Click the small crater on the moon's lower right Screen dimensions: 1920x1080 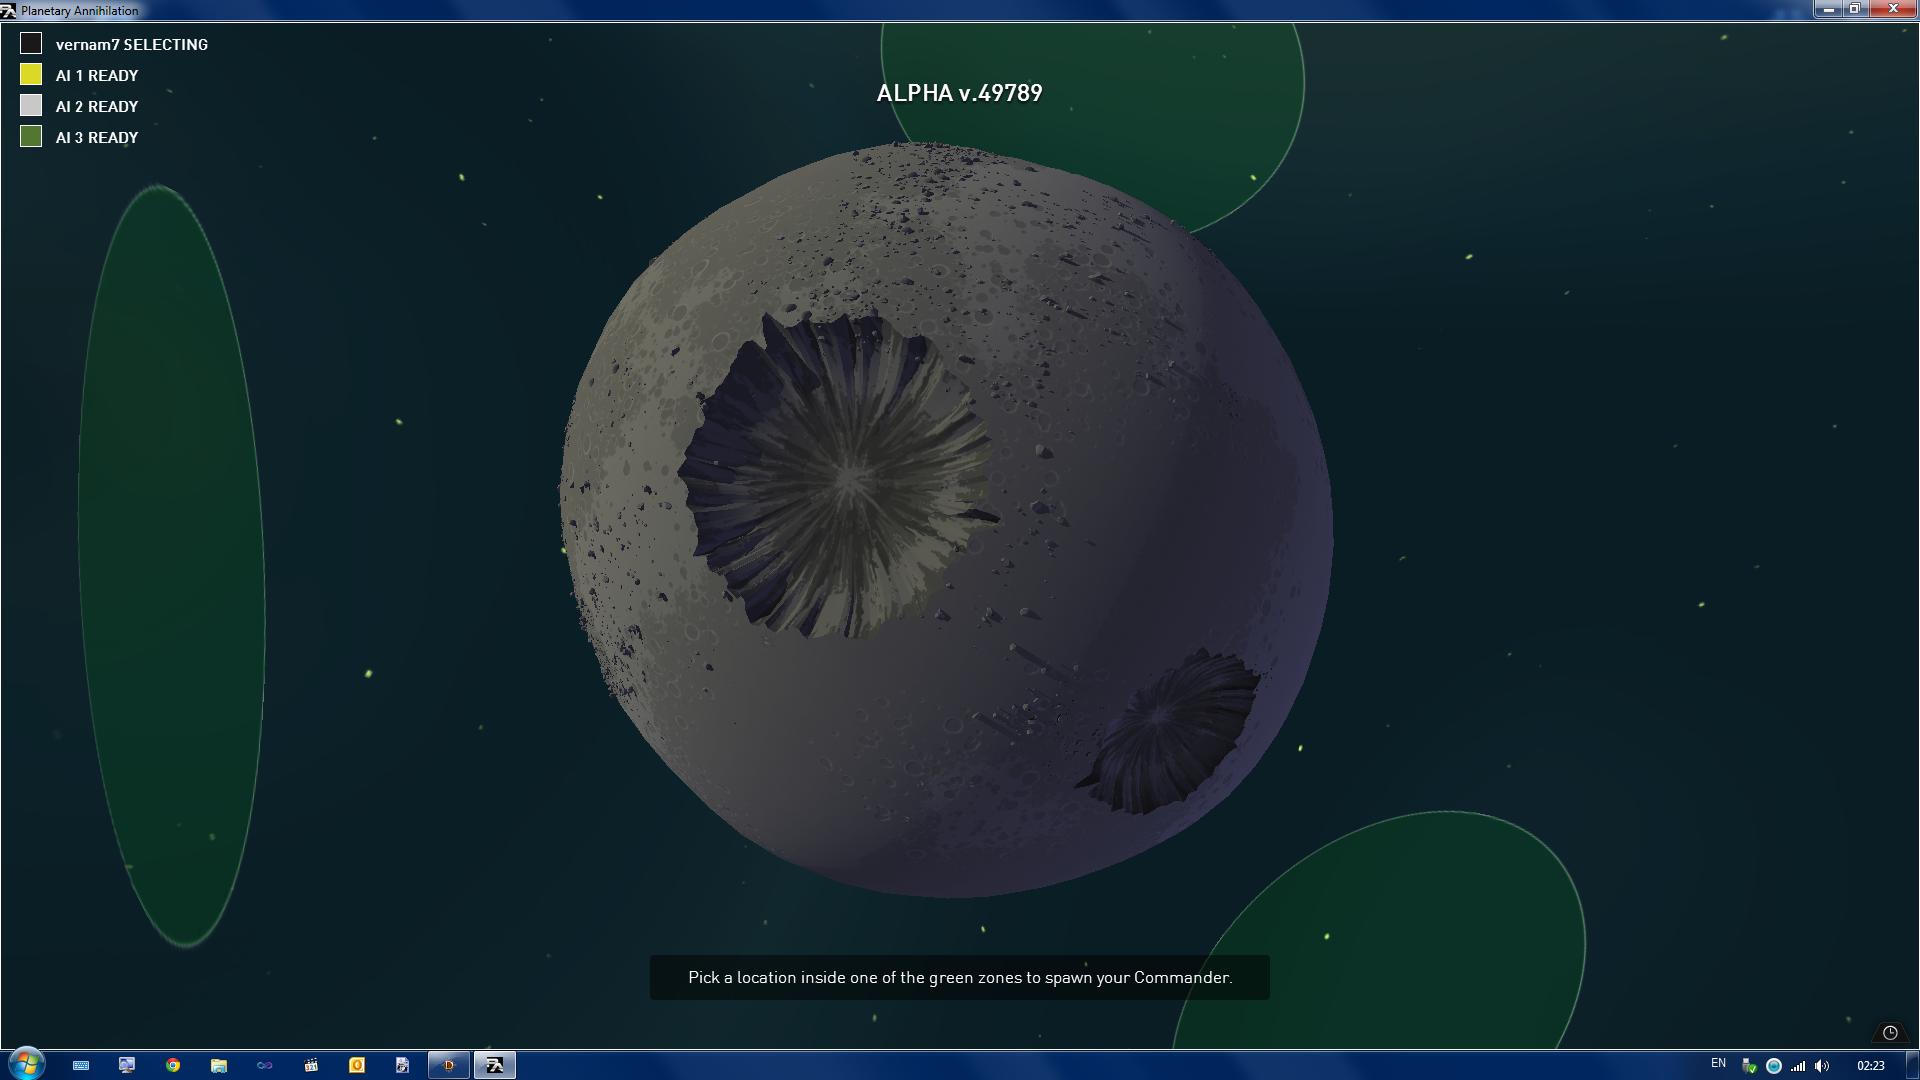pyautogui.click(x=1170, y=730)
